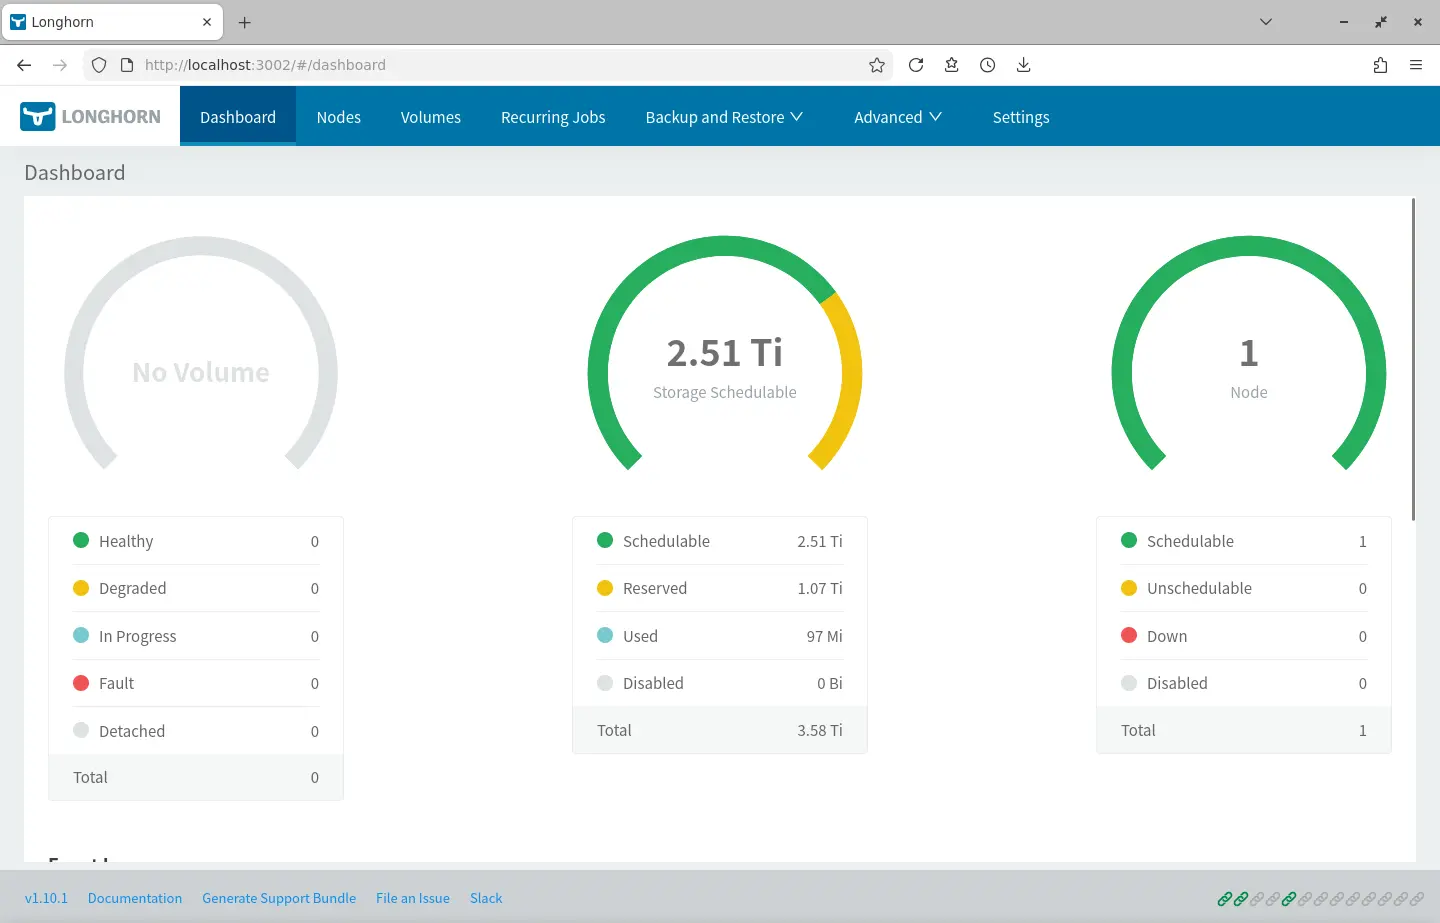Viewport: 1440px width, 923px height.
Task: Open the browser tab list chevron
Action: click(x=1266, y=22)
